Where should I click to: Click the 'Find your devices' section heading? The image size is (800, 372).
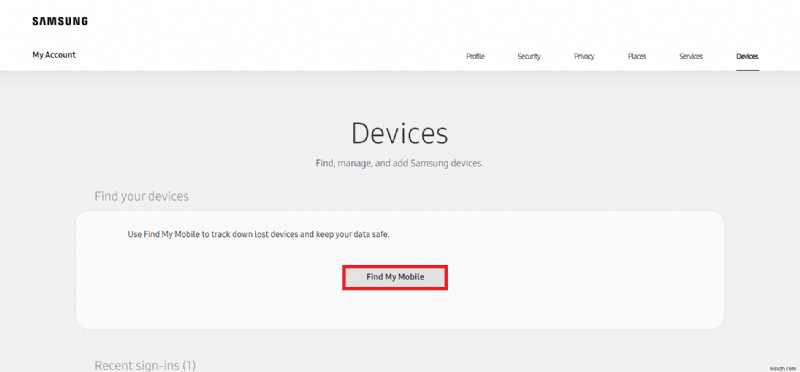[141, 196]
